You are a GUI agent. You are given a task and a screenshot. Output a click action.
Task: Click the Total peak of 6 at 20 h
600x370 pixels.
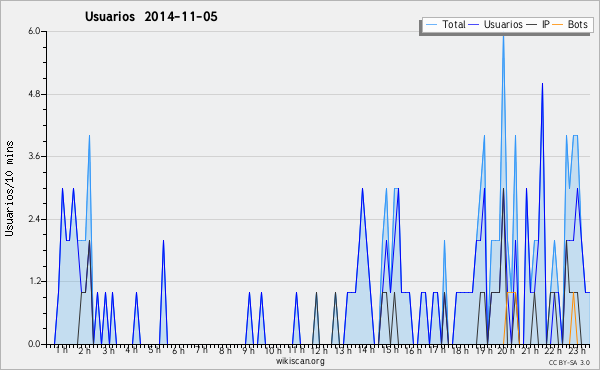[x=503, y=36]
